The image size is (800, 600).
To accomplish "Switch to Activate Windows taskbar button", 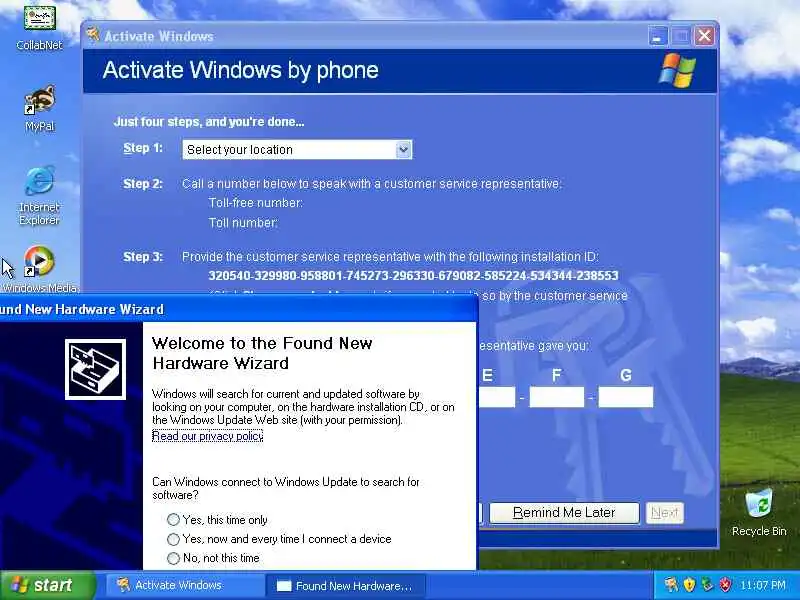I will tap(184, 585).
